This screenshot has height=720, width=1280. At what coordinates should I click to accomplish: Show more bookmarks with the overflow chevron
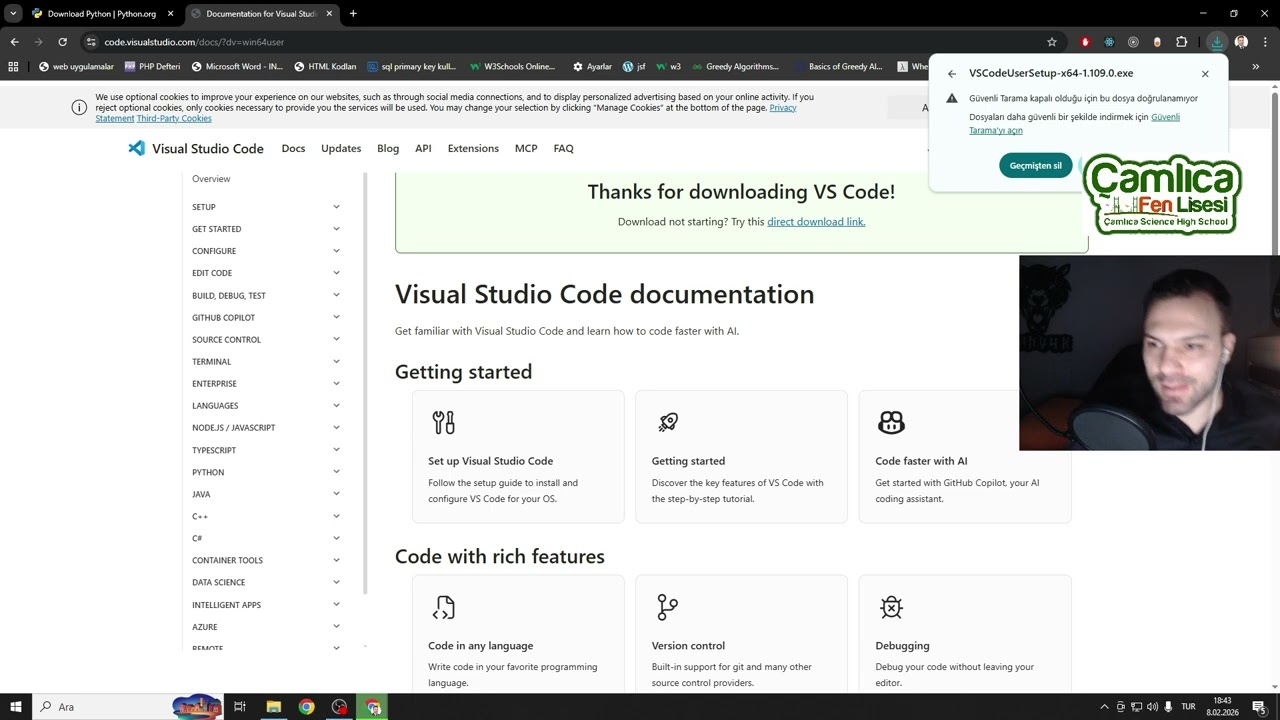click(1256, 67)
